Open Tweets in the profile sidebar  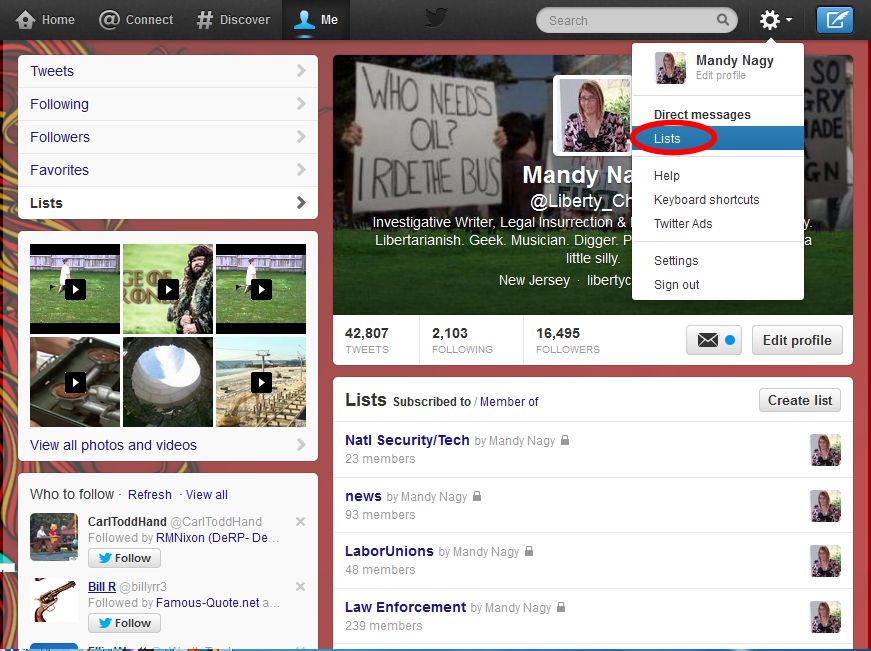(x=168, y=71)
